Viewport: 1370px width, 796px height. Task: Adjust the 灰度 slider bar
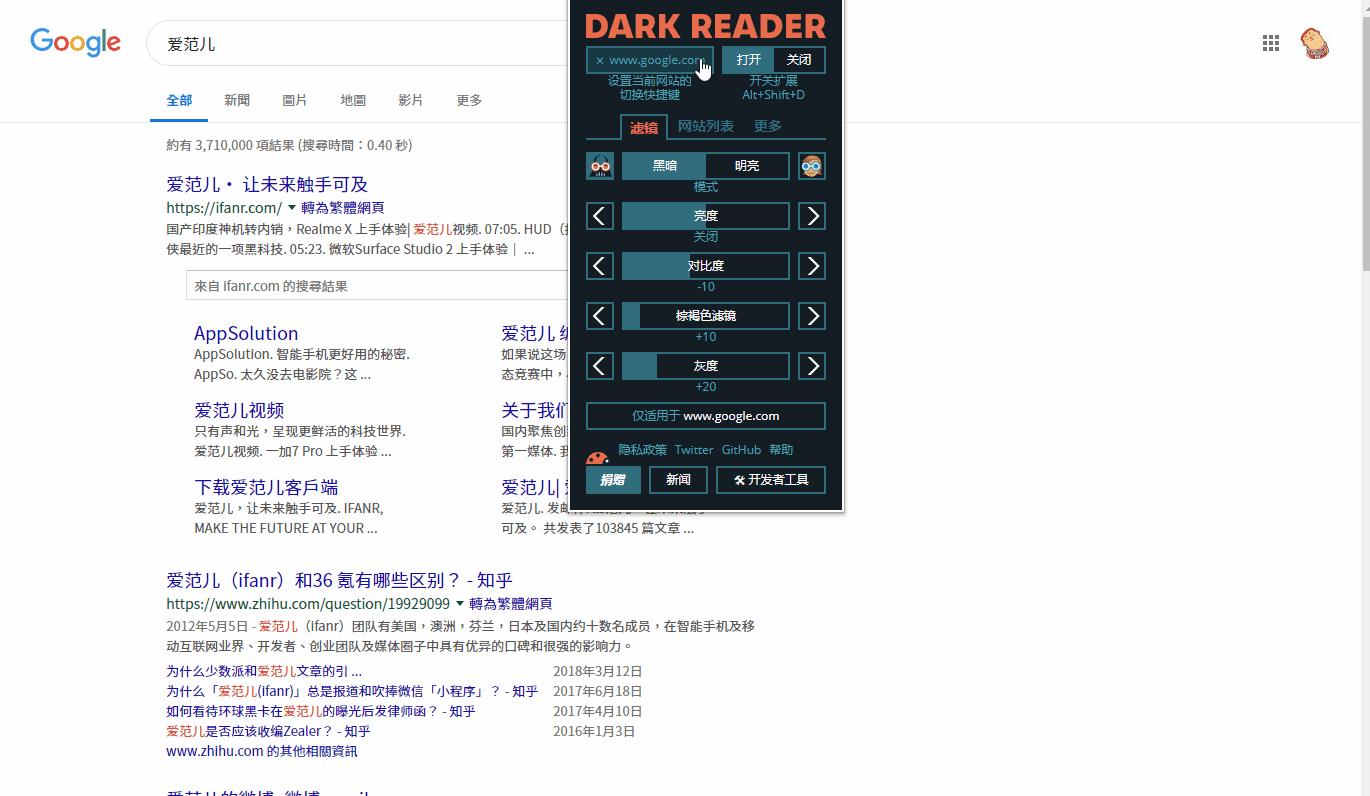pos(706,366)
